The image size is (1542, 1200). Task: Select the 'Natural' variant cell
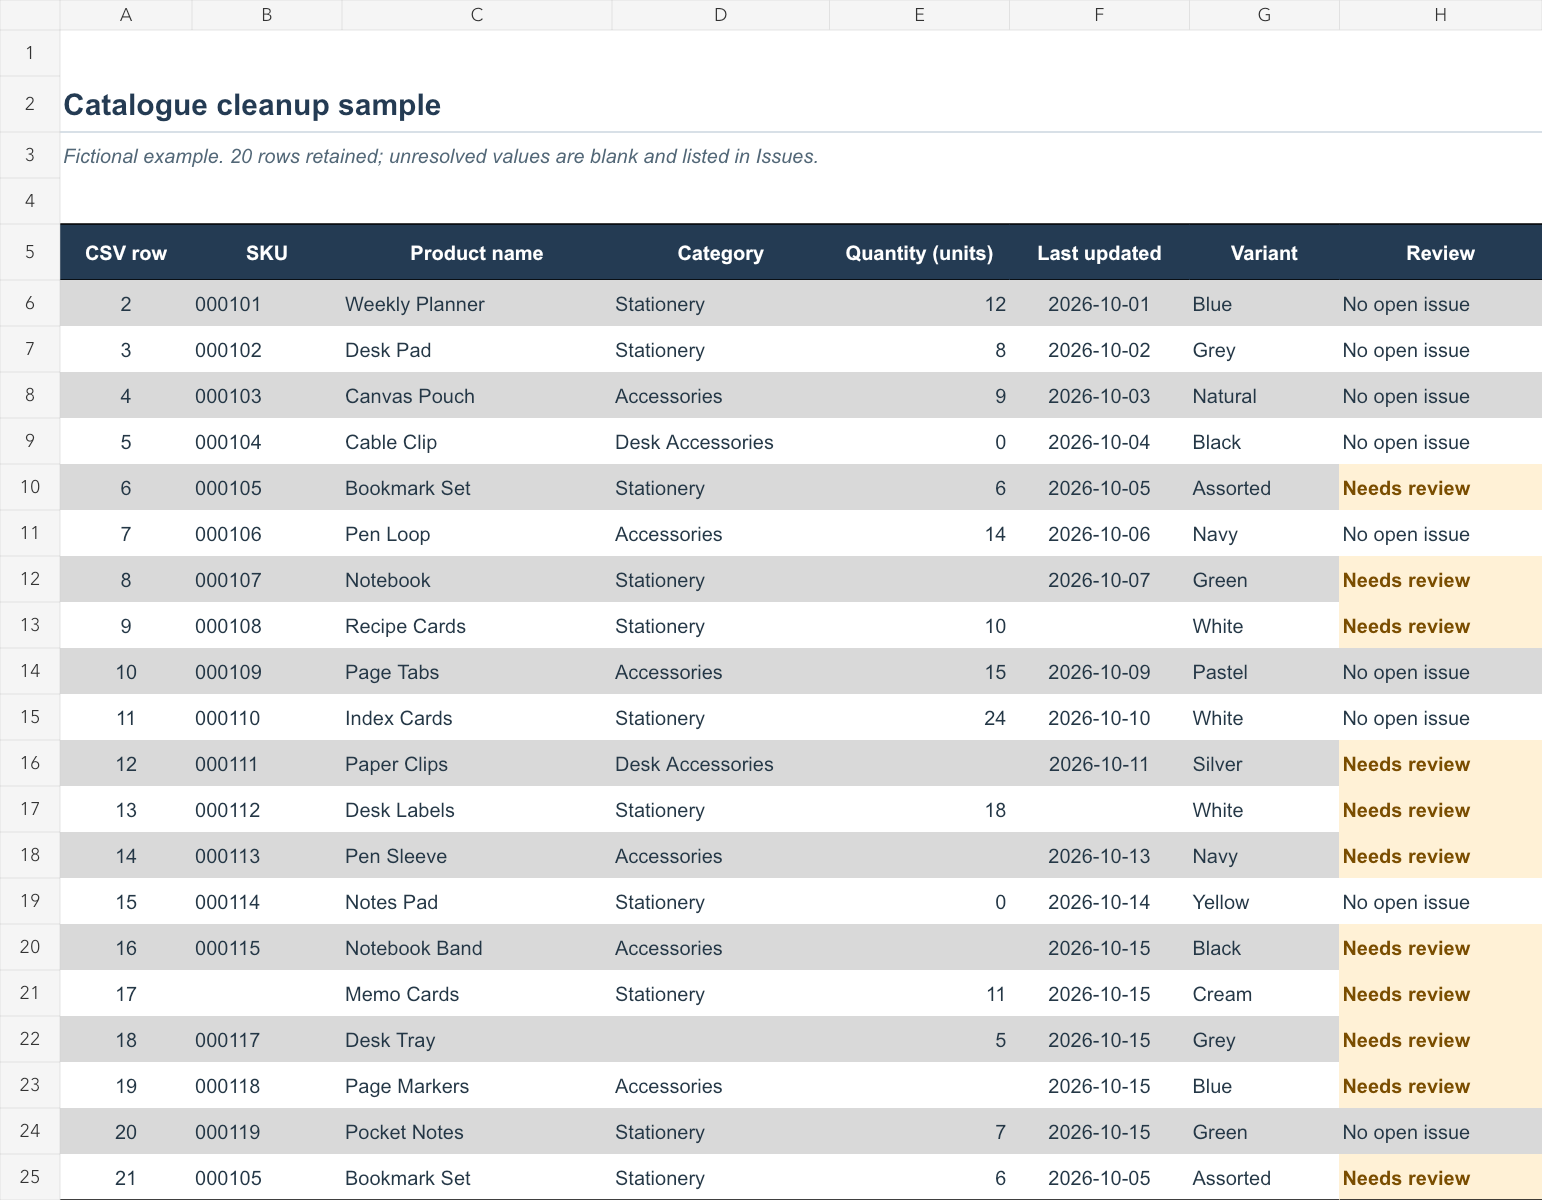(x=1264, y=396)
